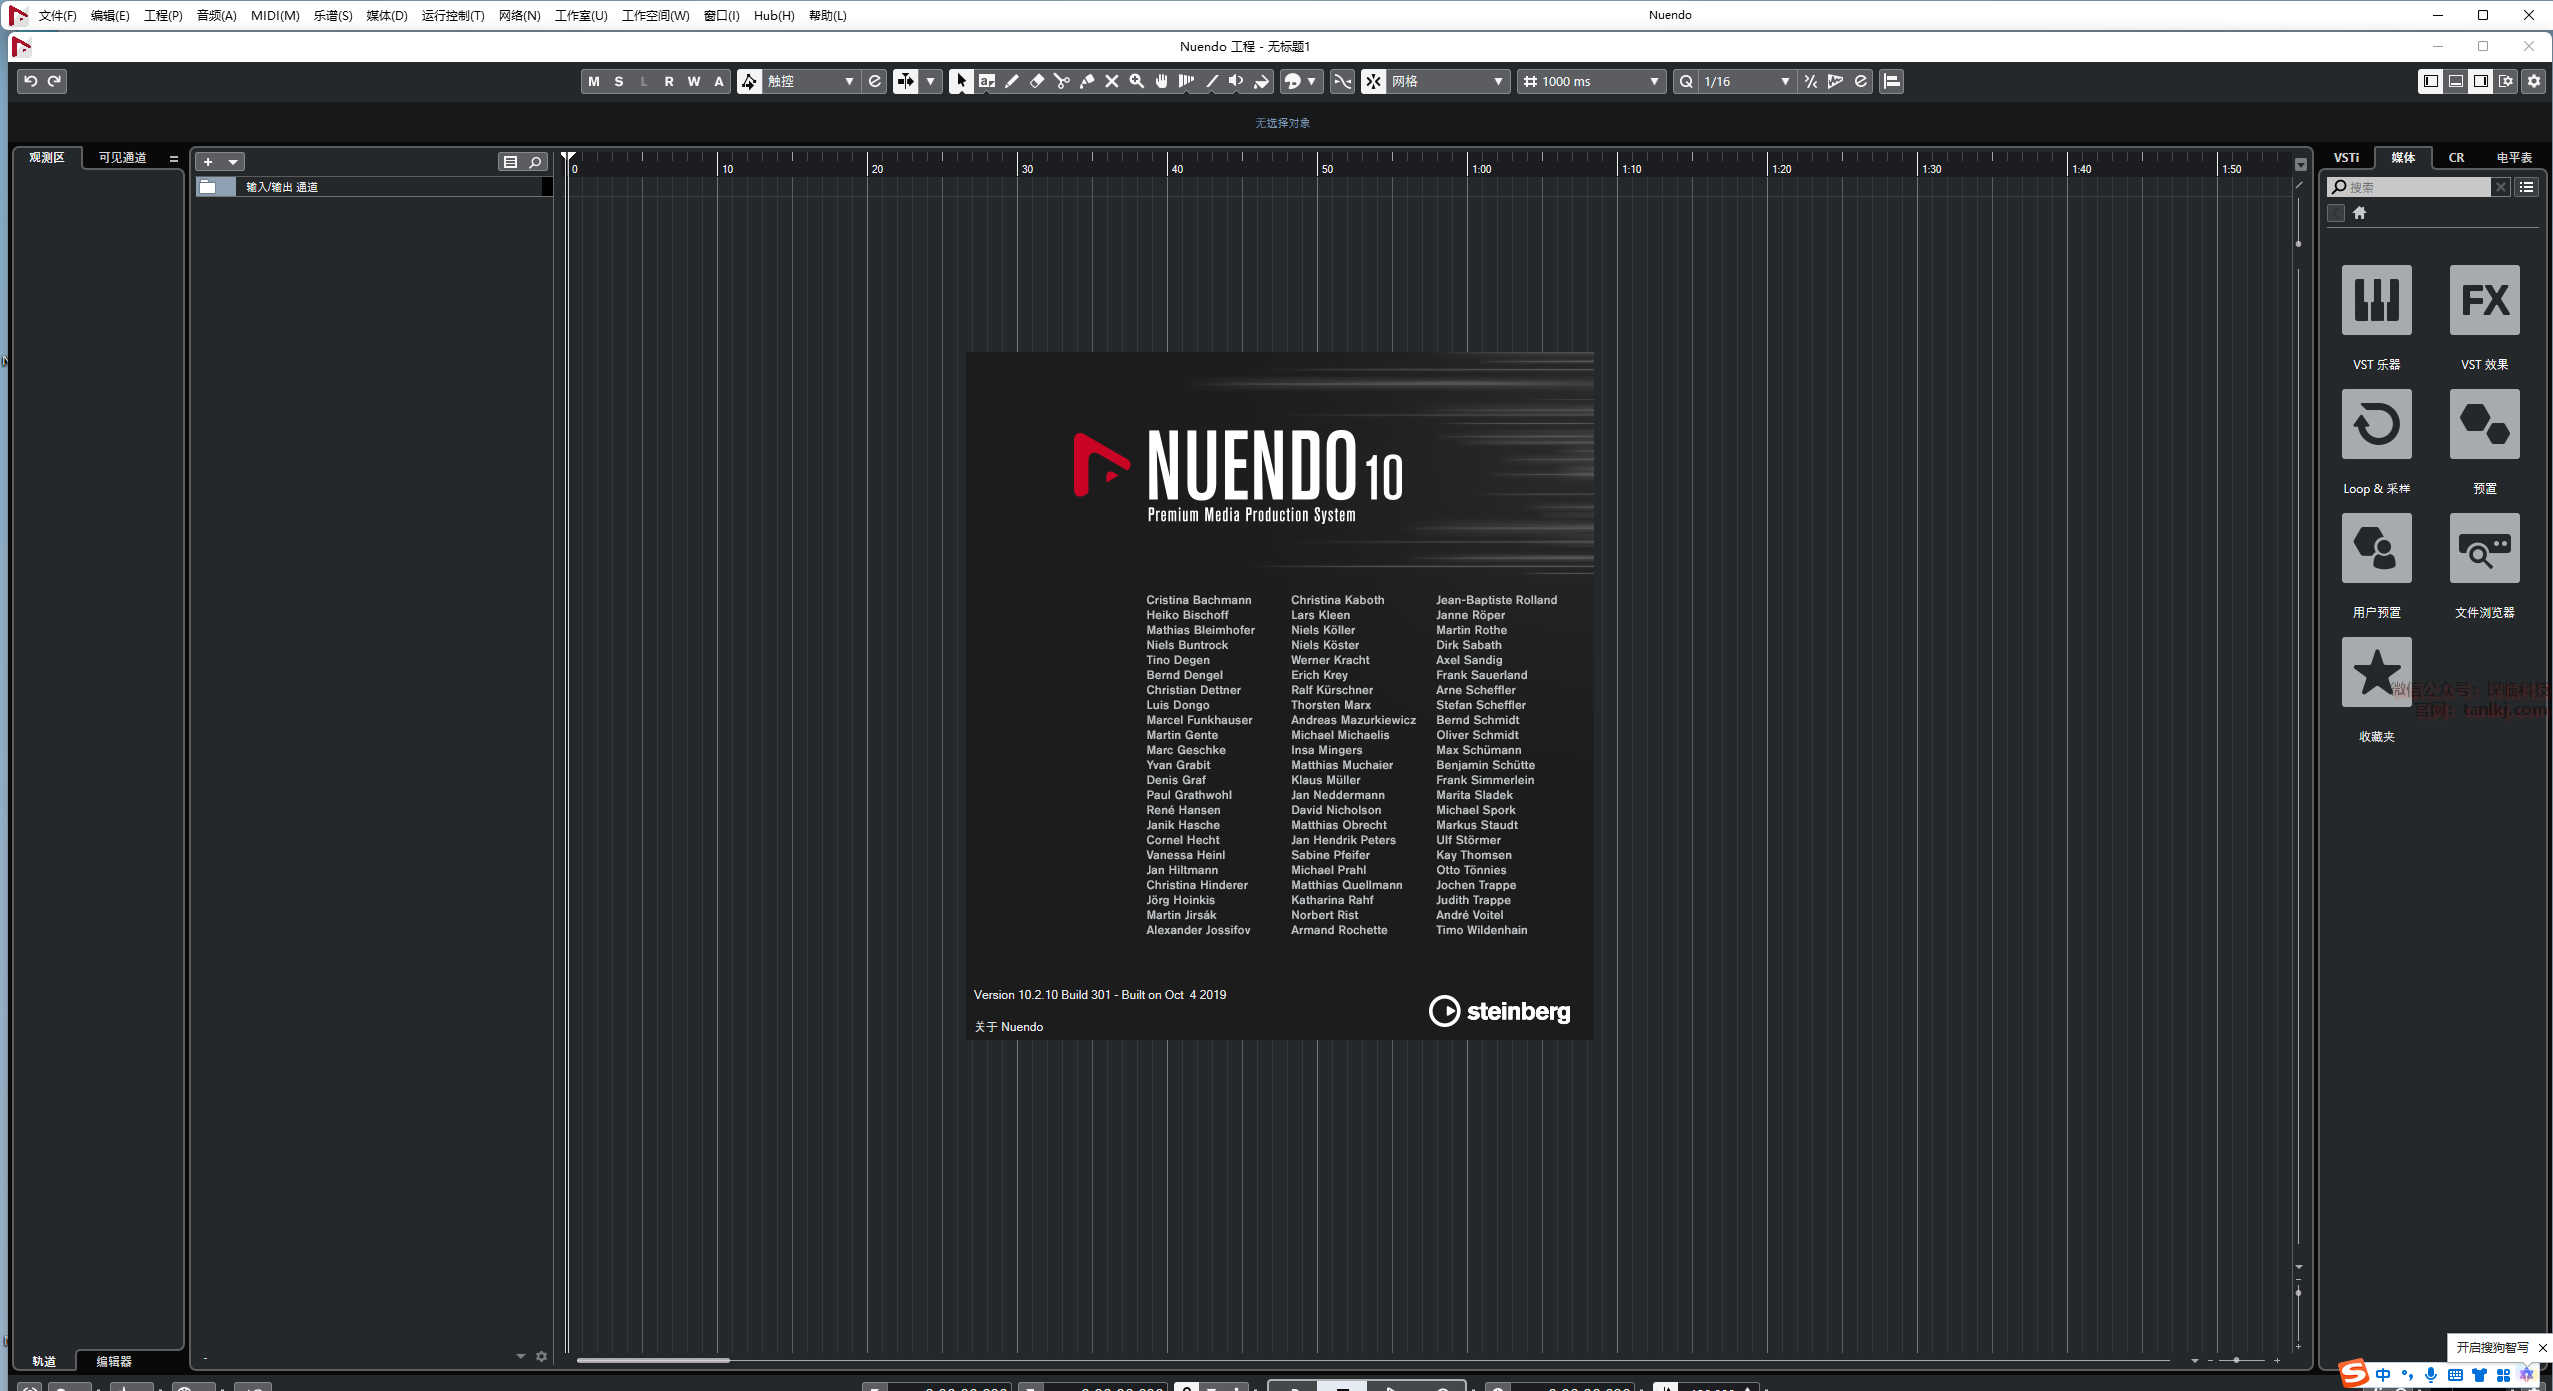Select the Erase tool in toolbar
This screenshot has width=2553, height=1391.
(1036, 82)
